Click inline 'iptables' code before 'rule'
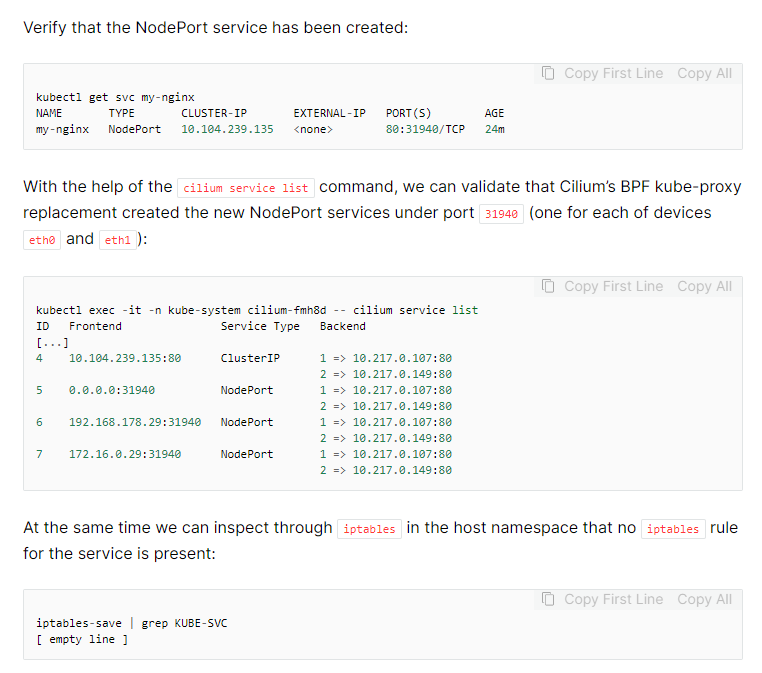The image size is (762, 673). [x=673, y=529]
